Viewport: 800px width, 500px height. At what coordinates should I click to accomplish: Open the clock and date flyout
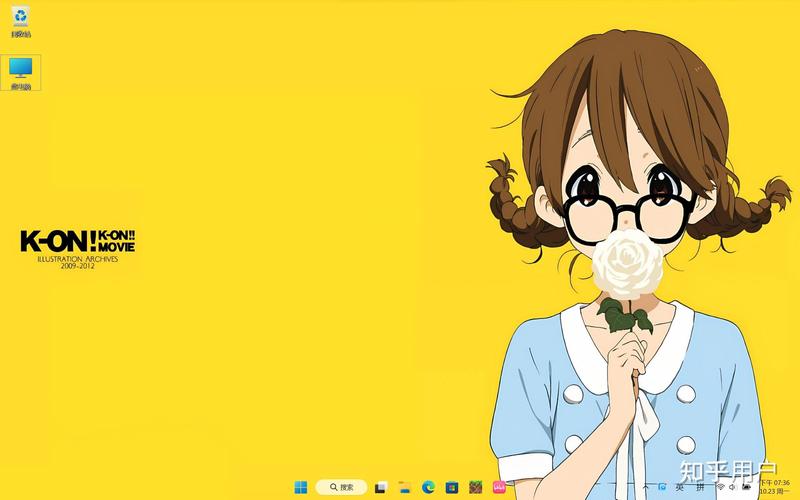(x=774, y=487)
